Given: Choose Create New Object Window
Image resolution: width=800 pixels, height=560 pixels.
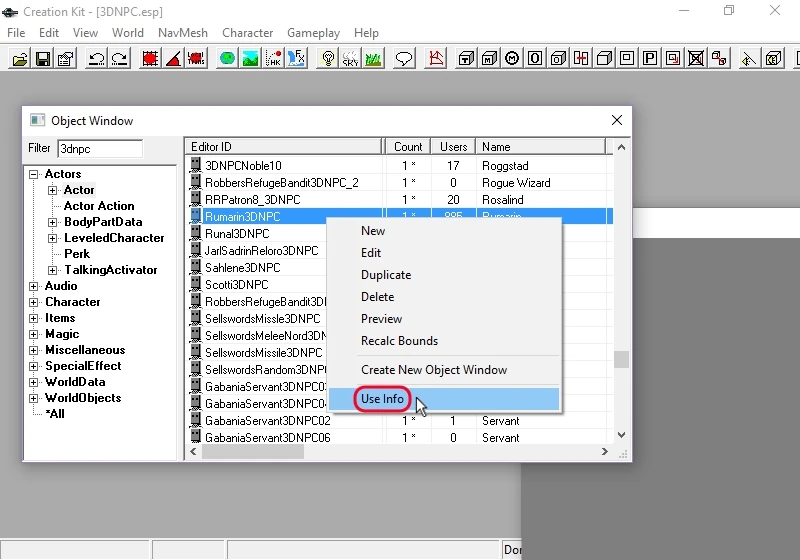Looking at the screenshot, I should (x=444, y=370).
